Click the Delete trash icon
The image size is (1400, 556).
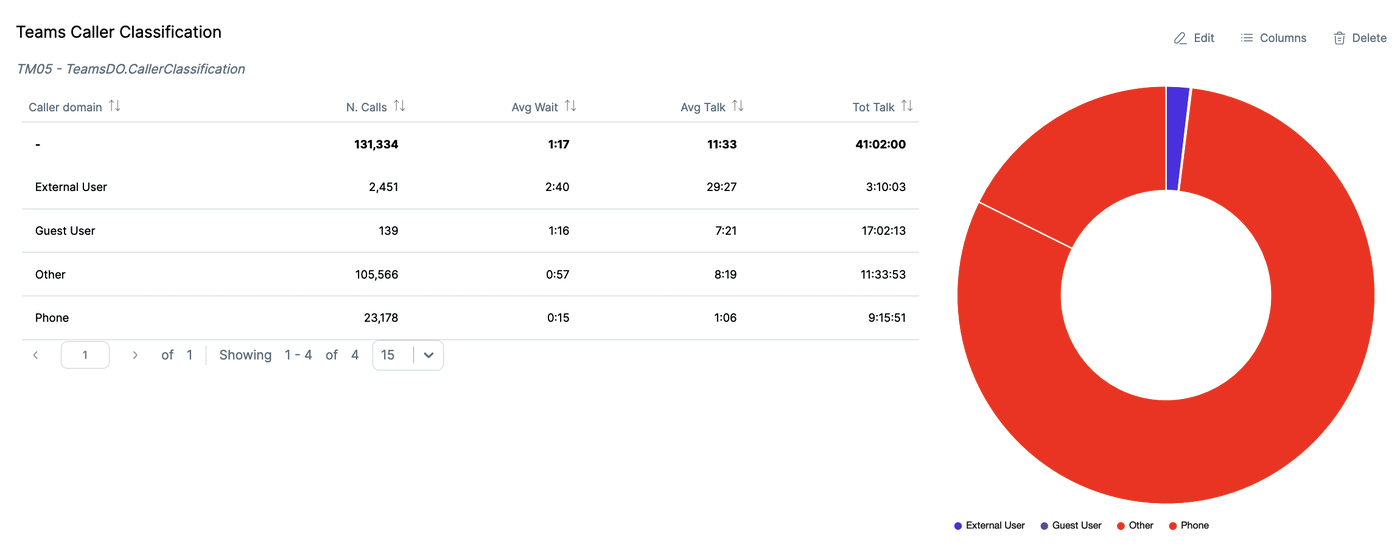[1339, 38]
